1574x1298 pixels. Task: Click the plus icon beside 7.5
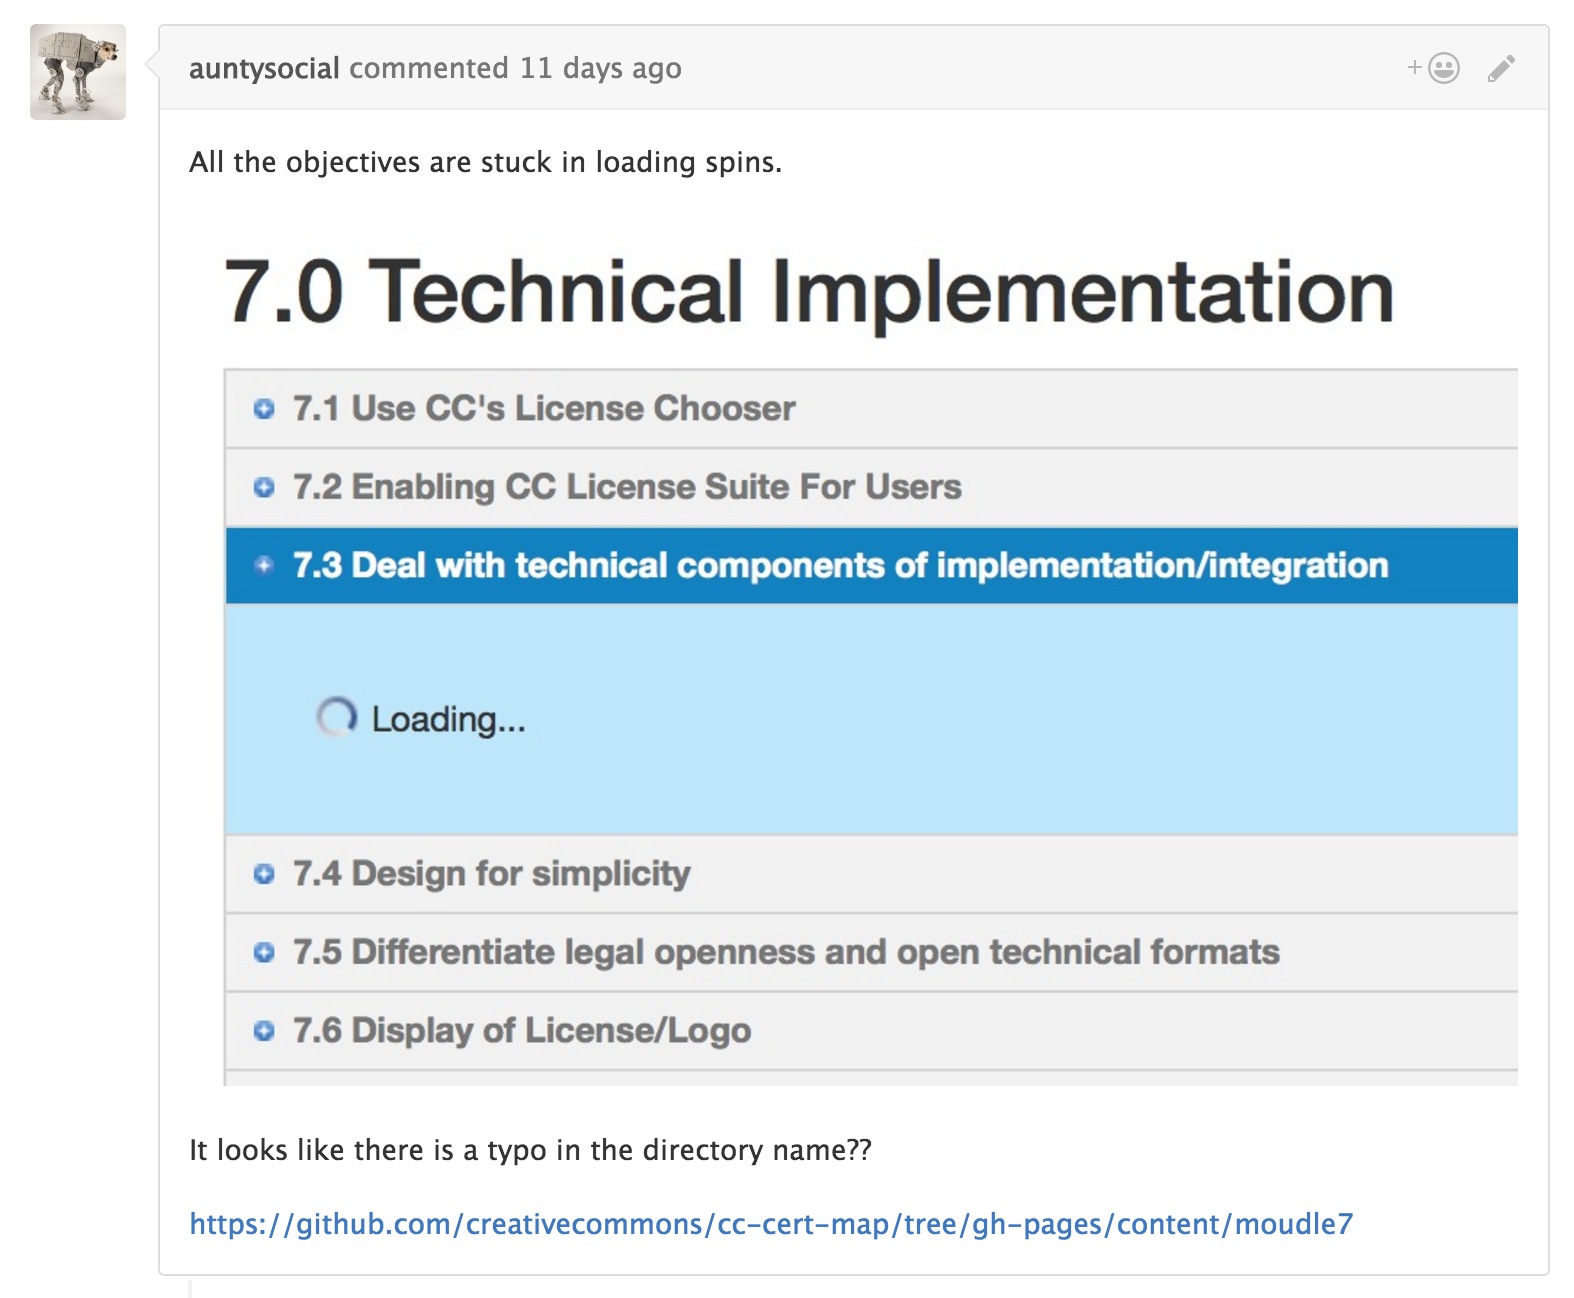click(264, 952)
